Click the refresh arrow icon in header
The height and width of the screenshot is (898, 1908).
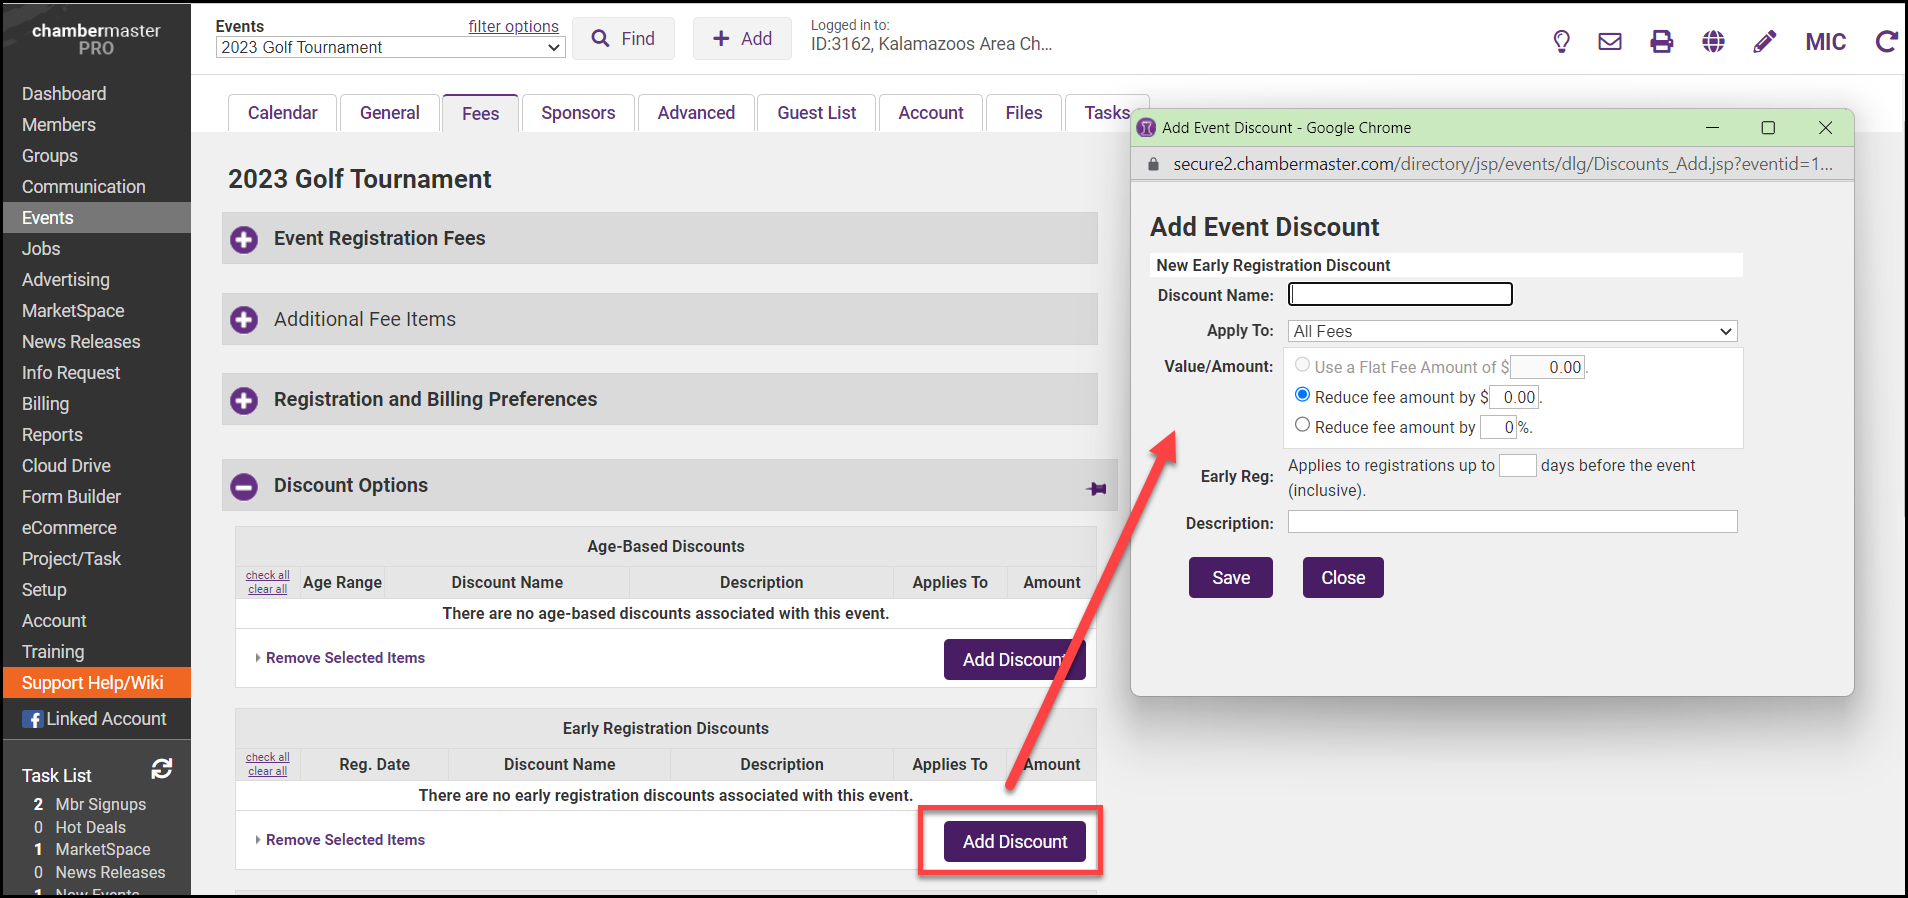coord(1886,42)
